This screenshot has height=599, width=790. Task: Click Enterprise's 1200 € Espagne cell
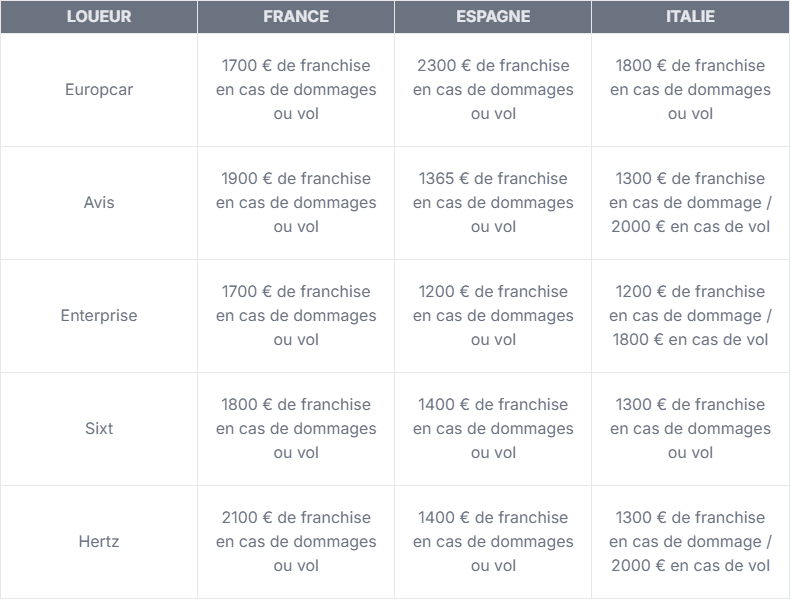(493, 316)
